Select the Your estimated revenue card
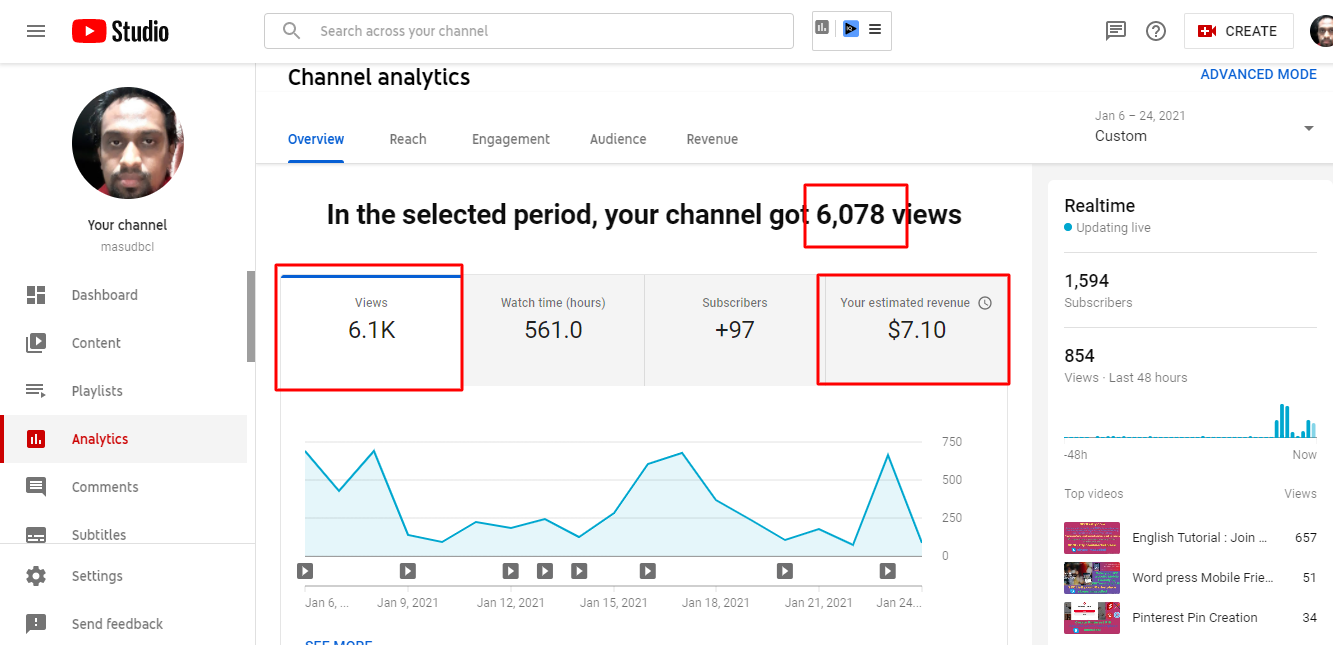The width and height of the screenshot is (1333, 645). coord(916,330)
